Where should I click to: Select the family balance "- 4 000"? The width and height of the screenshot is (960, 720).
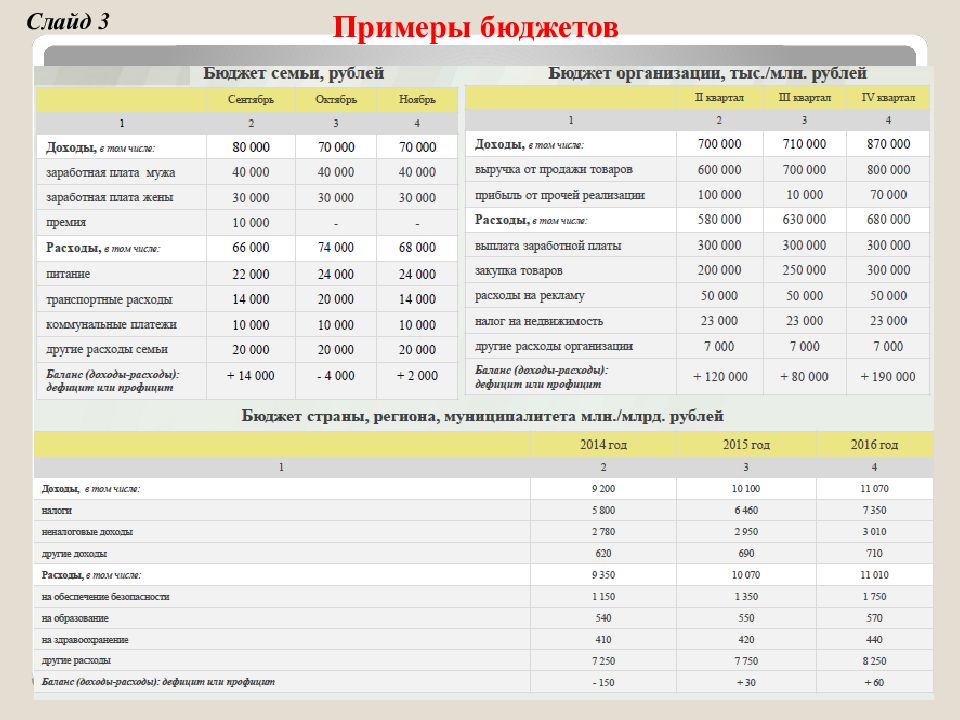click(x=336, y=375)
